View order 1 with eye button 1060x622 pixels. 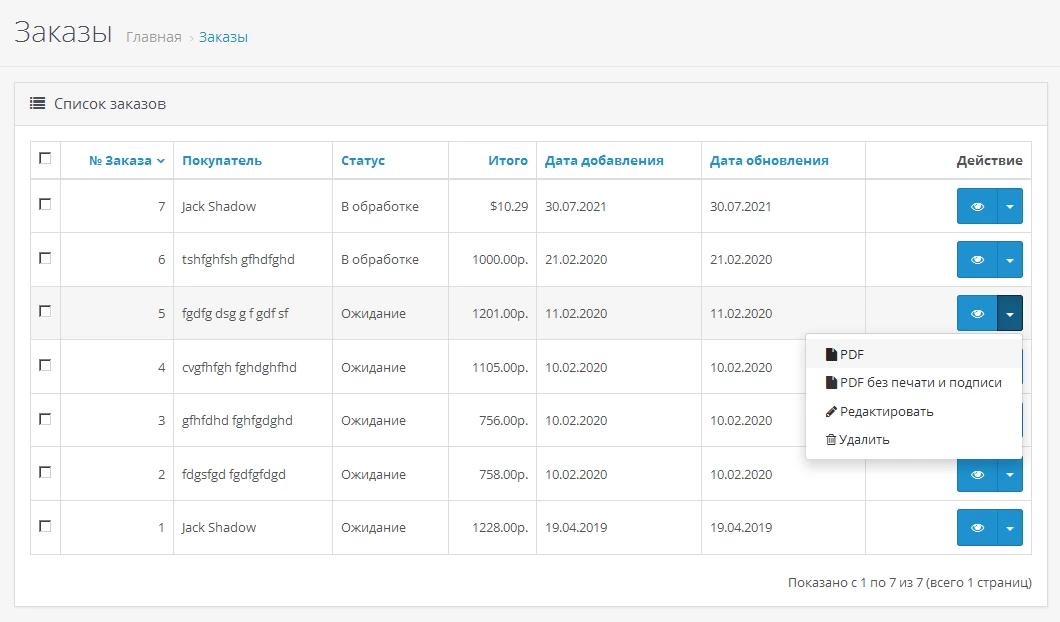coord(977,528)
